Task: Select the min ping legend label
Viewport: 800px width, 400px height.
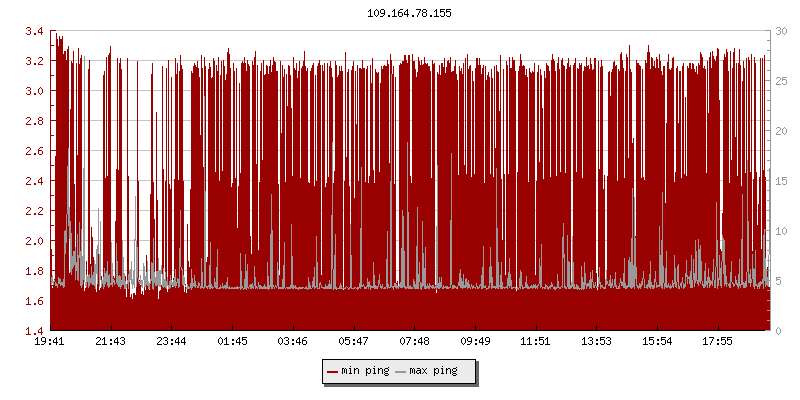Action: (365, 371)
